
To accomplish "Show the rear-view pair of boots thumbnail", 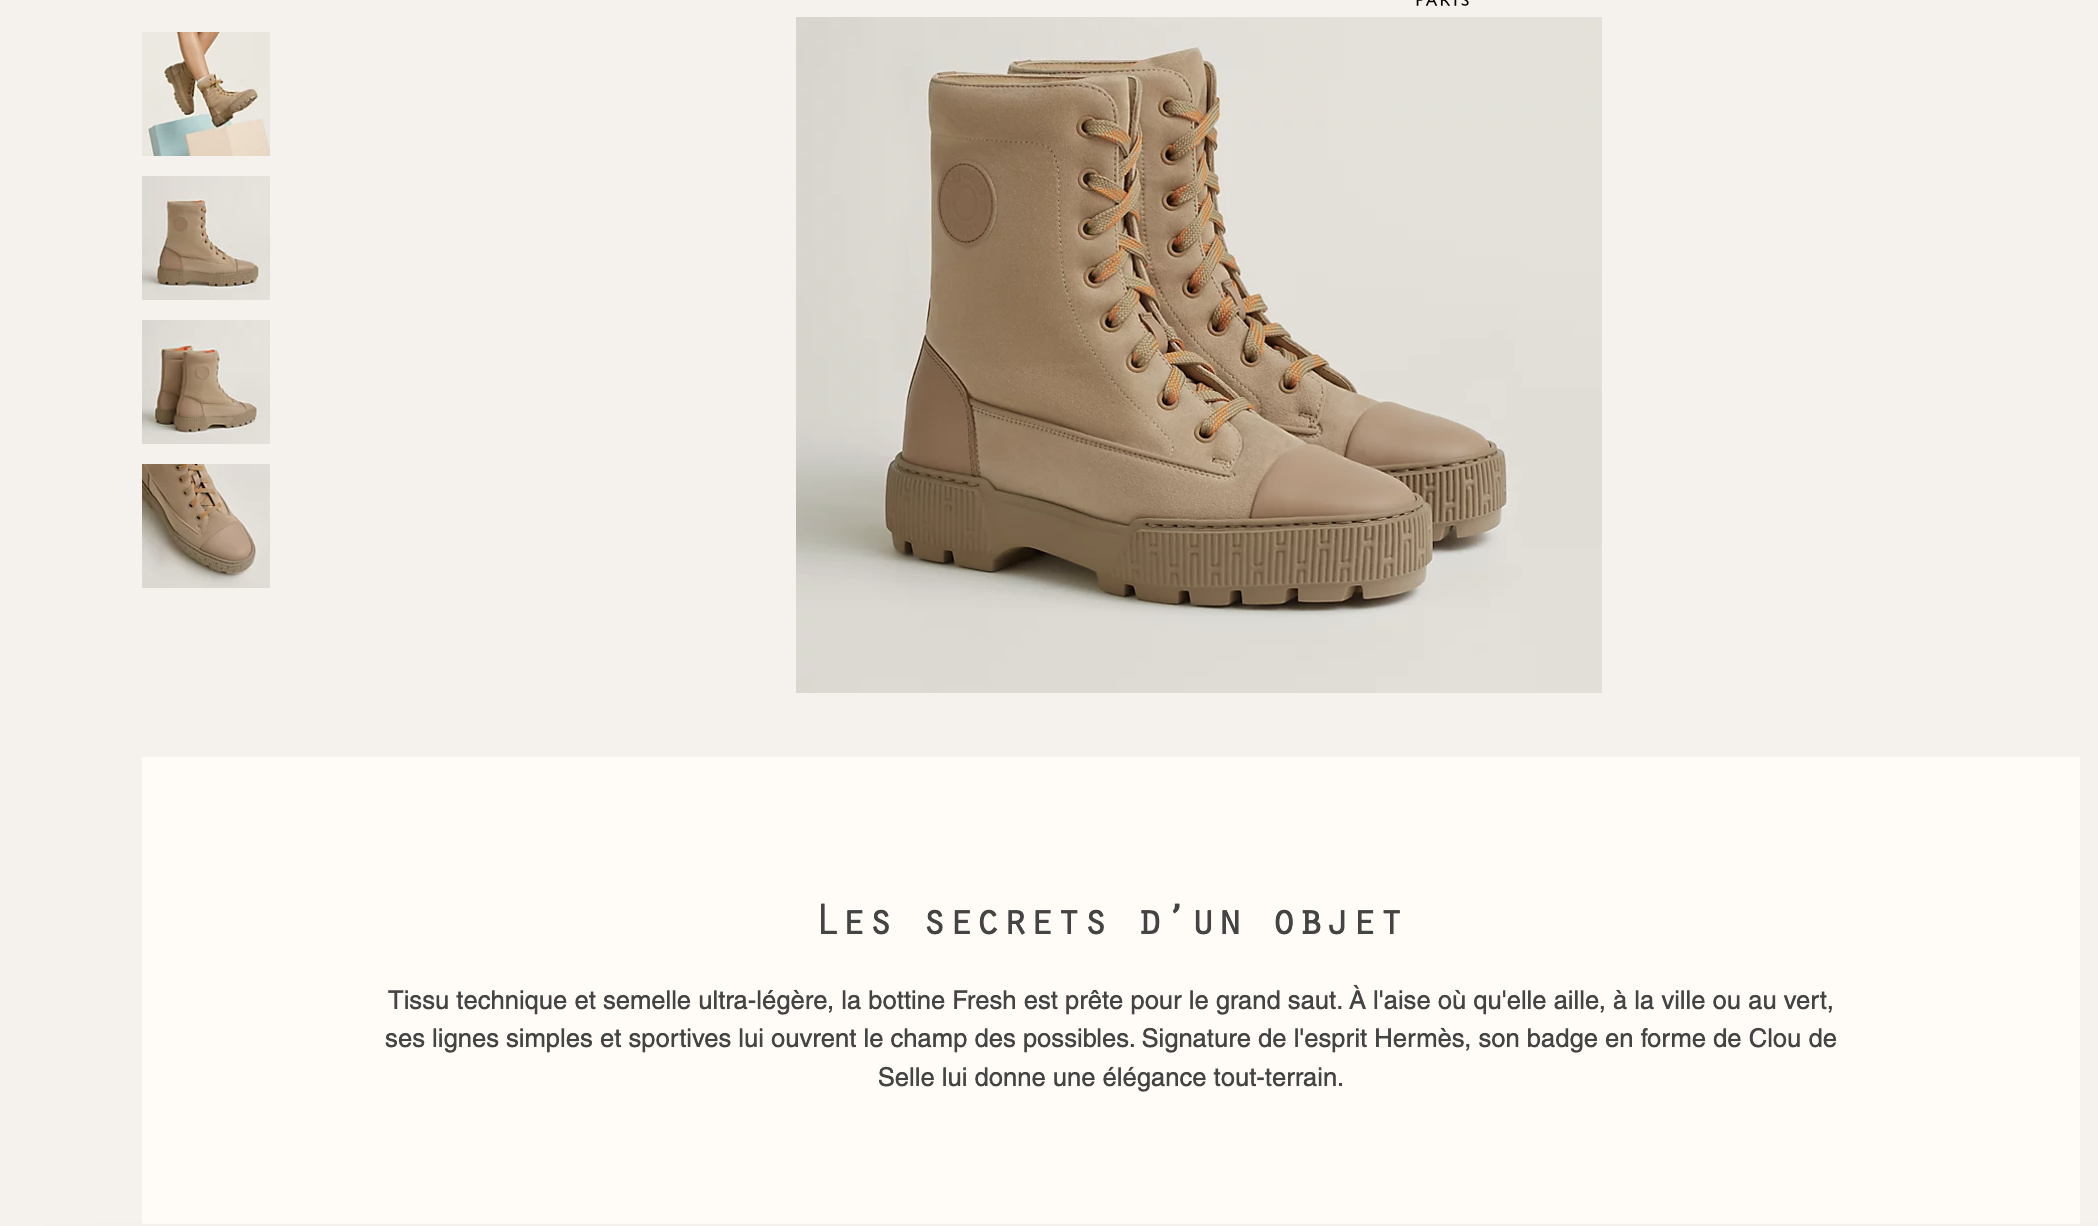I will coord(206,382).
